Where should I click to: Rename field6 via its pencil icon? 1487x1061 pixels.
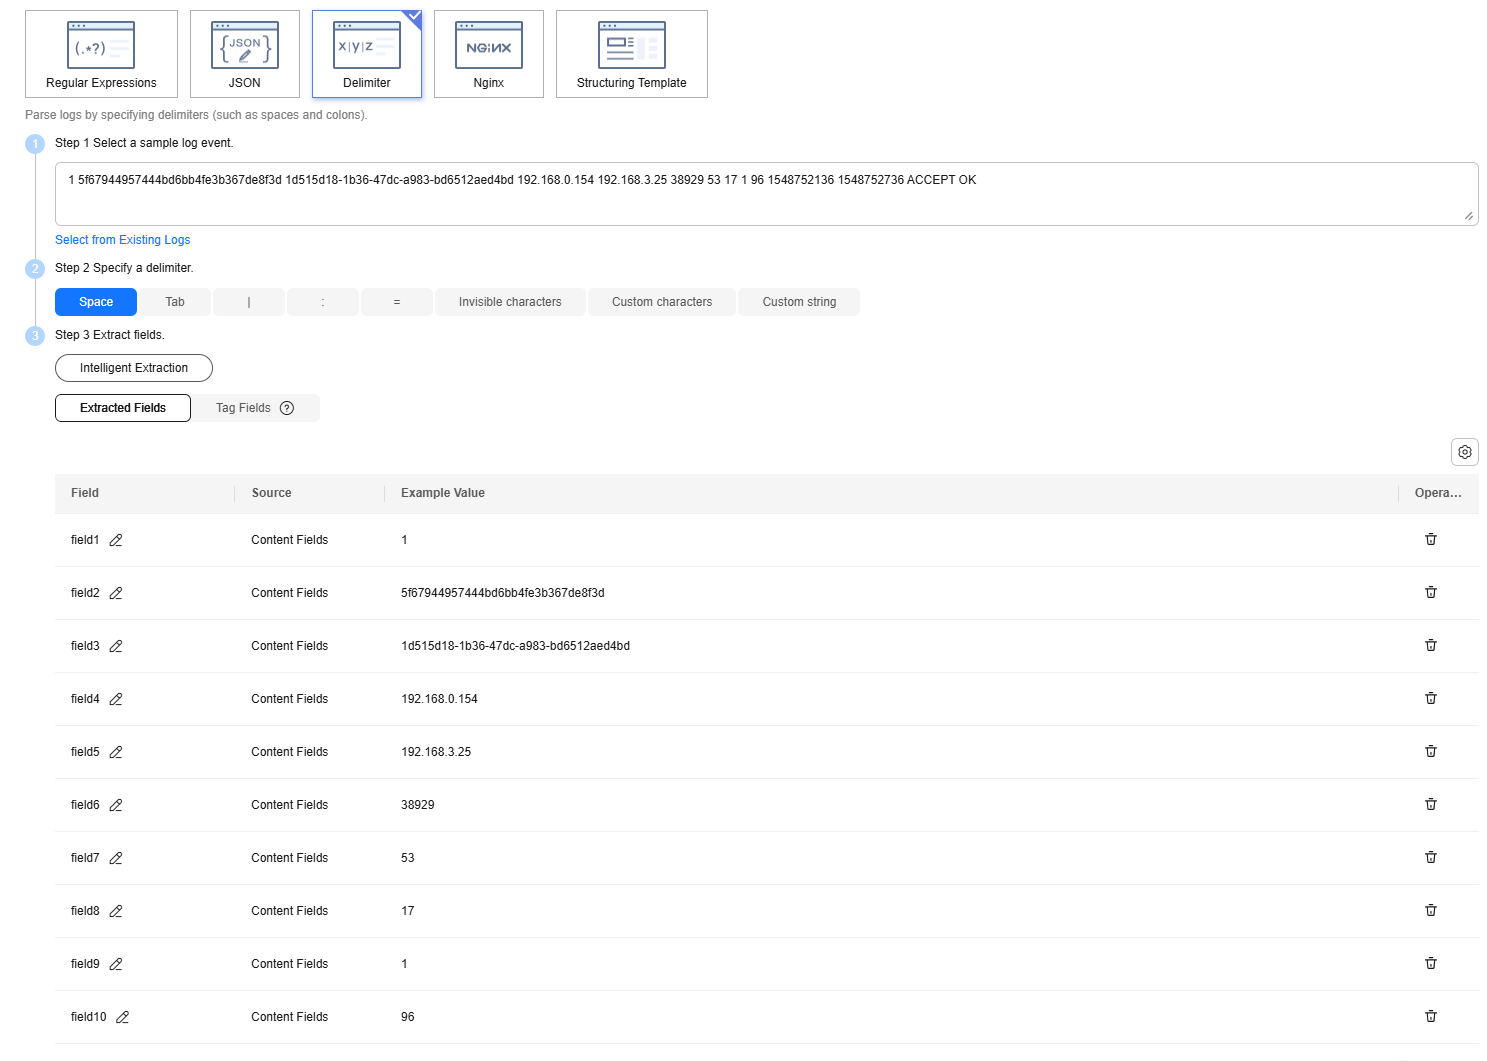[116, 805]
